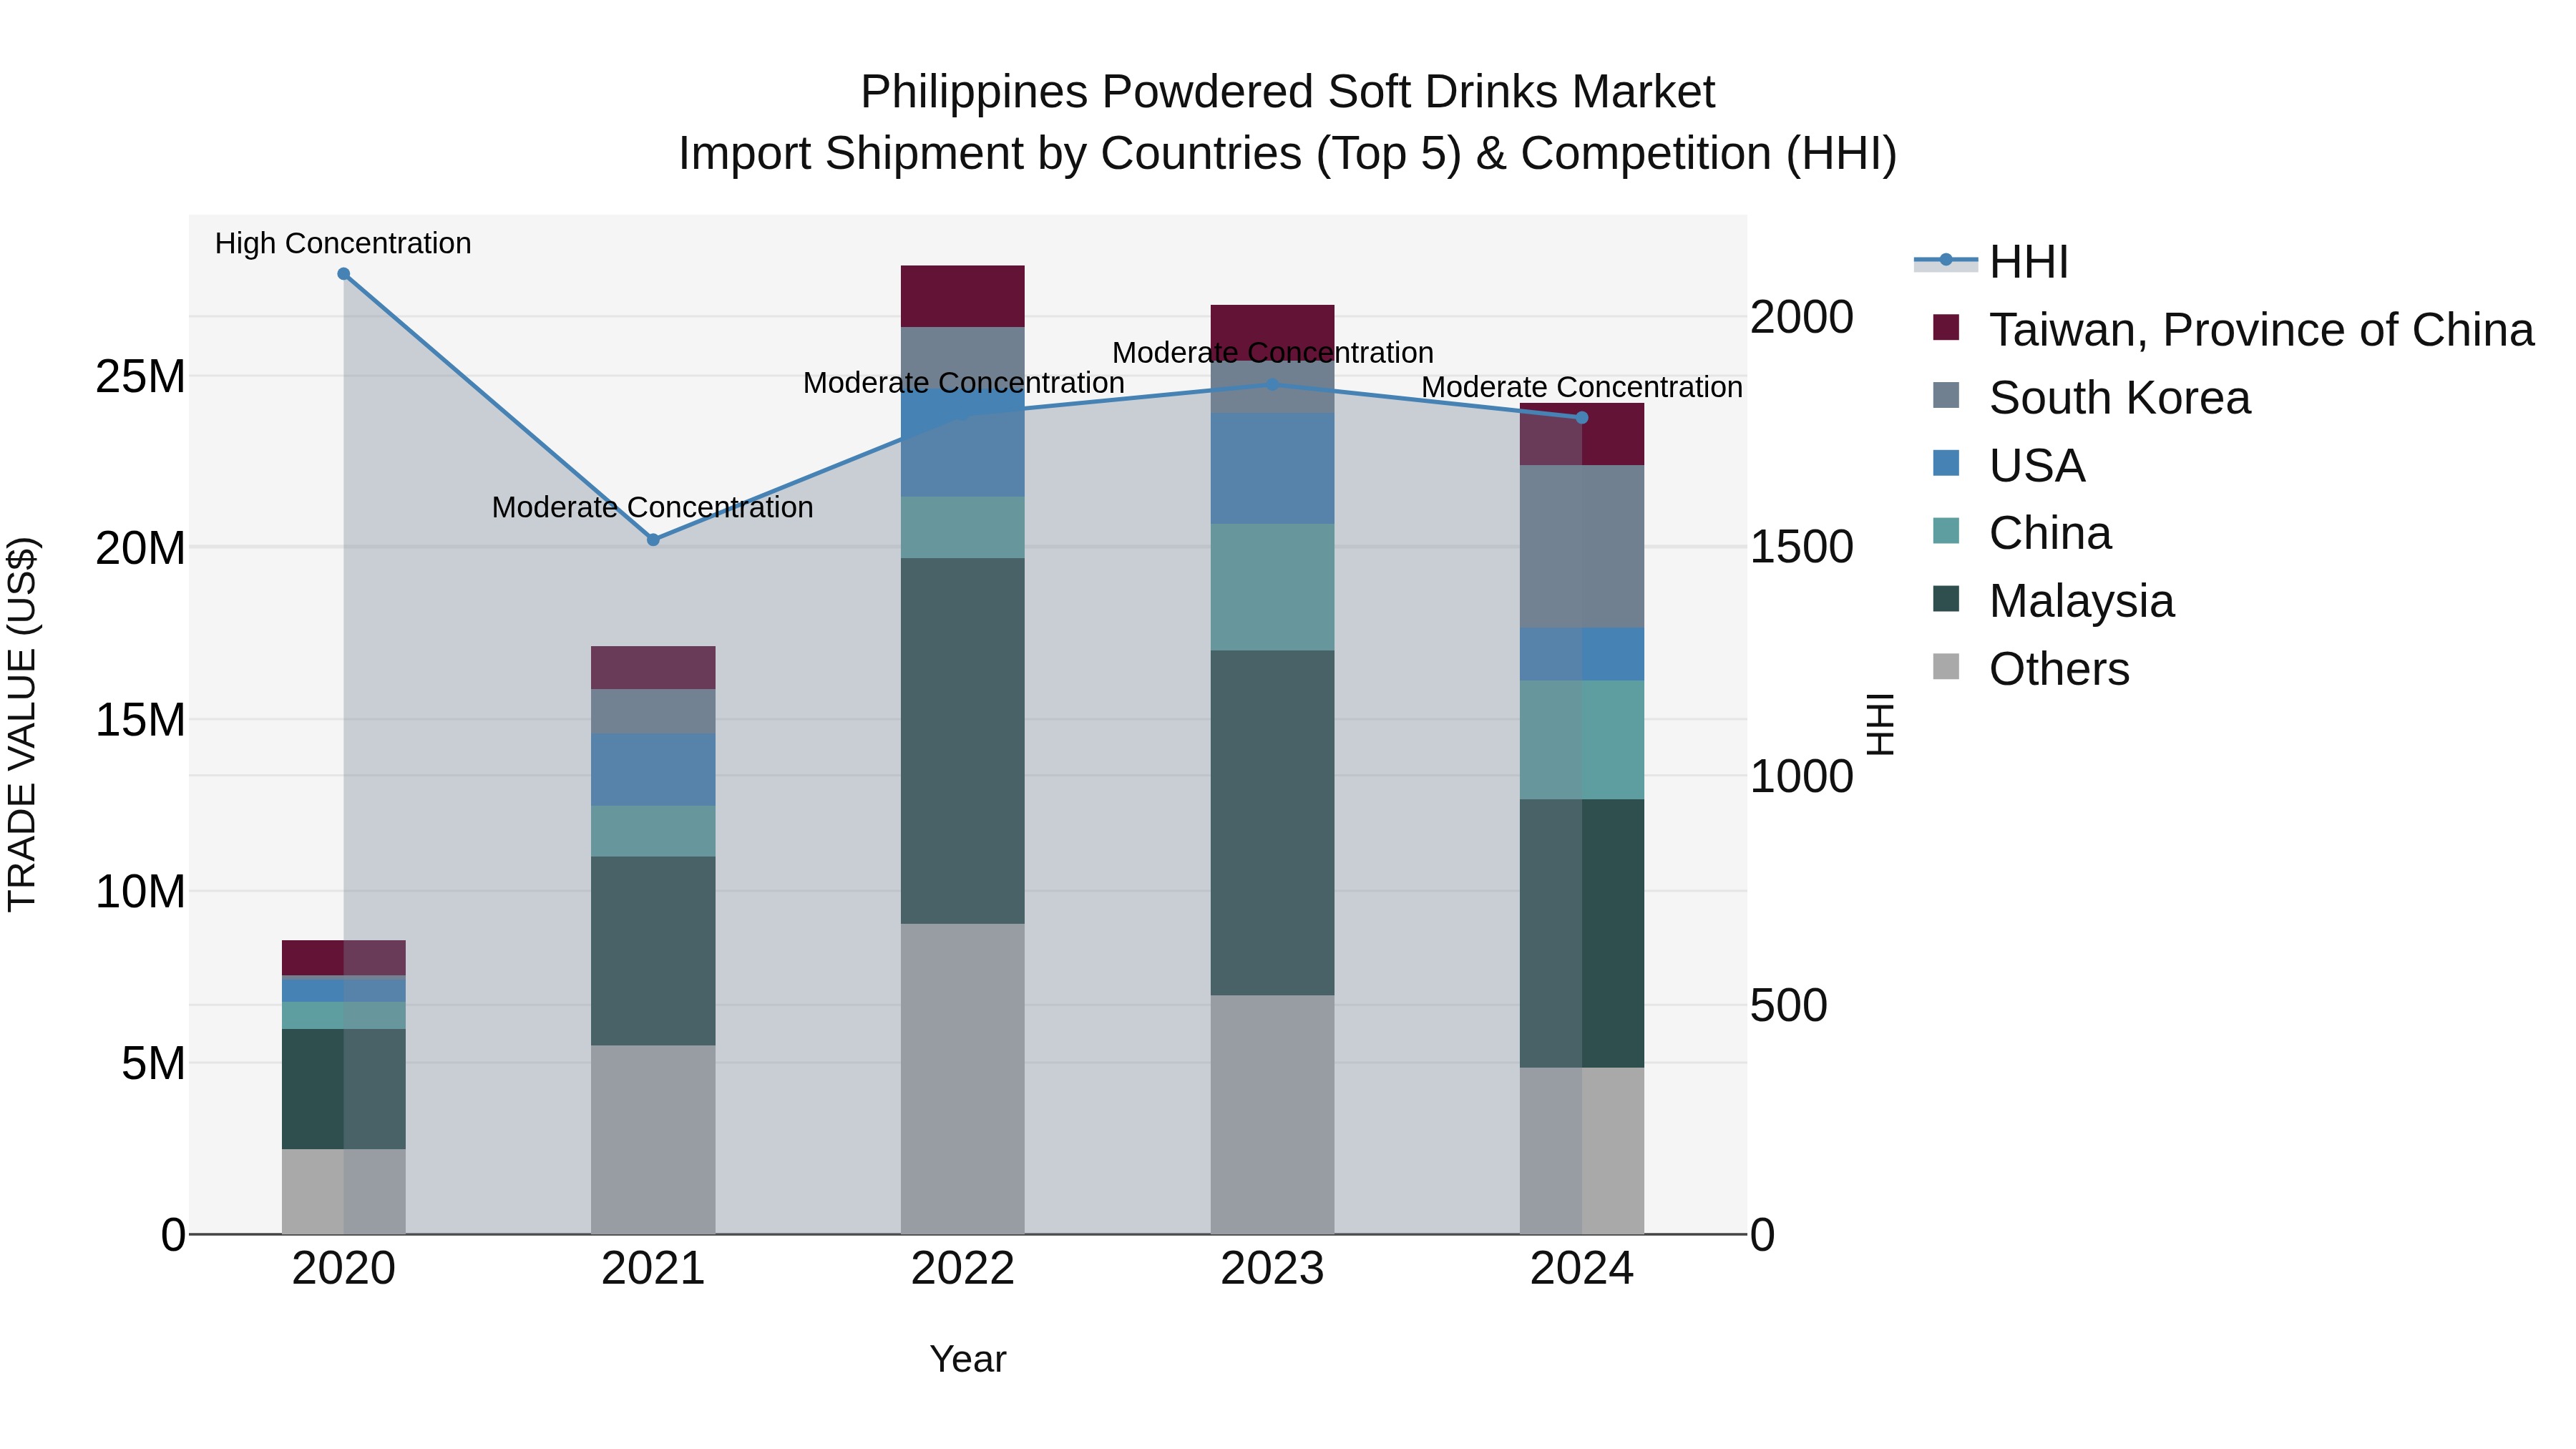
Task: Click the 2024 South Korea bar segment
Action: coord(1582,547)
